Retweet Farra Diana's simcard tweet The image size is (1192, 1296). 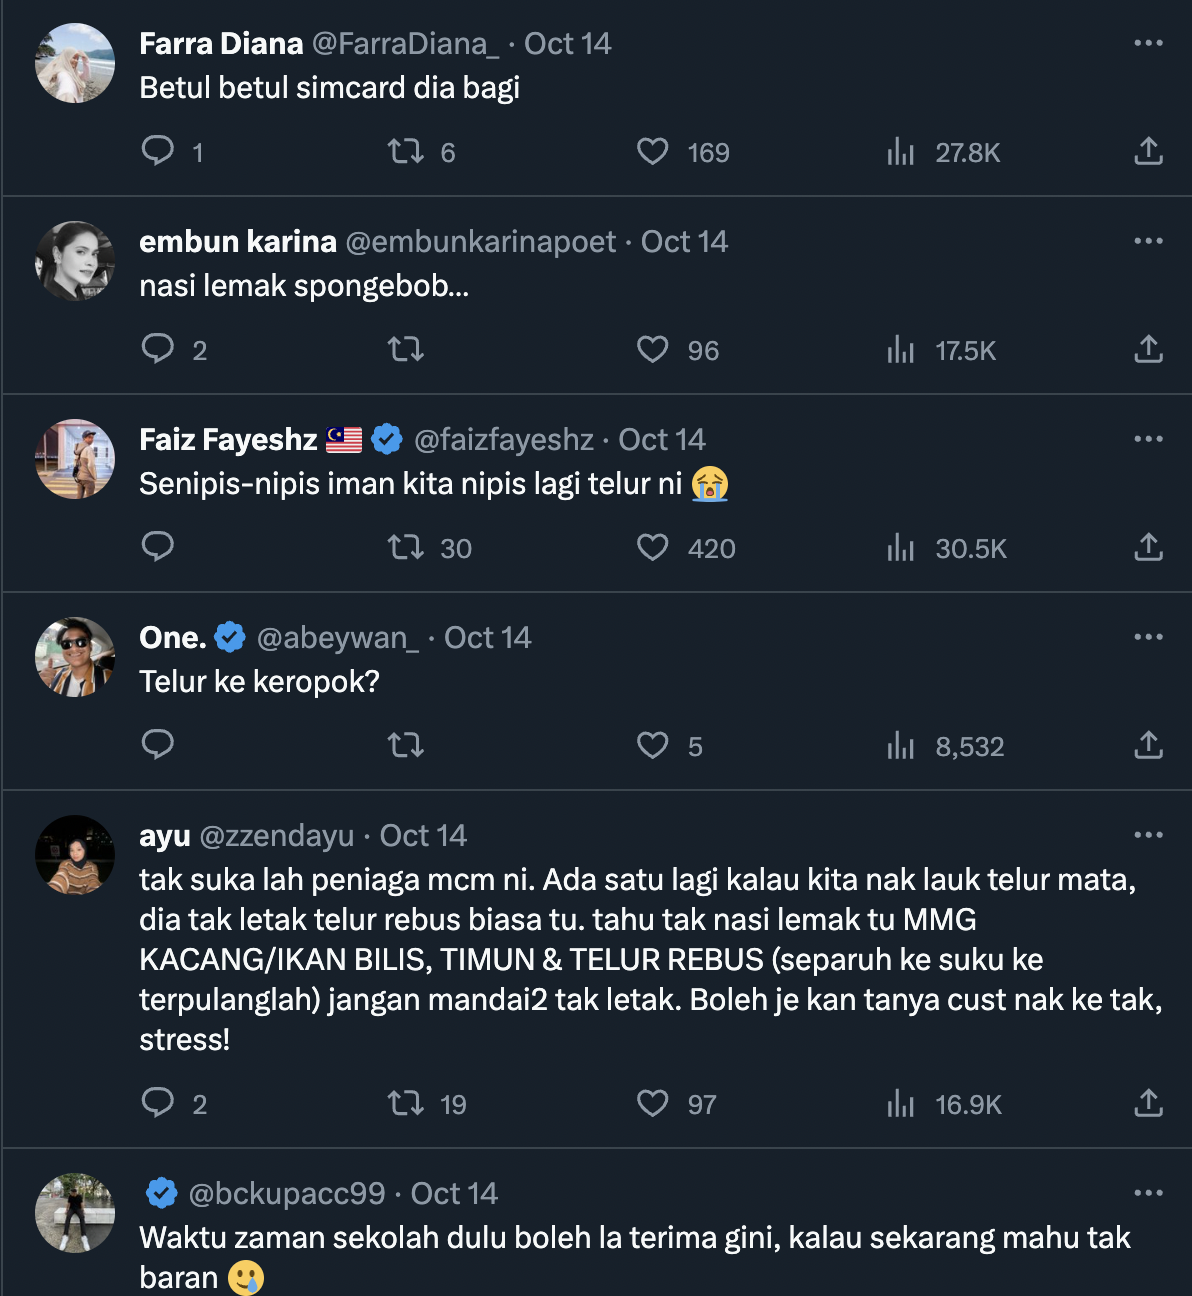(x=406, y=151)
